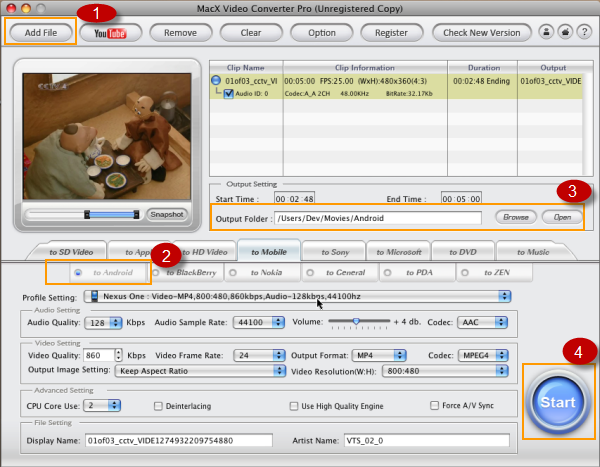The height and width of the screenshot is (467, 600).
Task: Open the output folder
Action: (562, 217)
